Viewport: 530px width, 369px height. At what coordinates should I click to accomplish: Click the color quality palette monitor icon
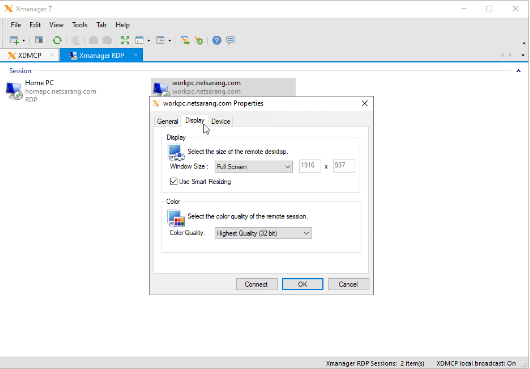point(176,218)
